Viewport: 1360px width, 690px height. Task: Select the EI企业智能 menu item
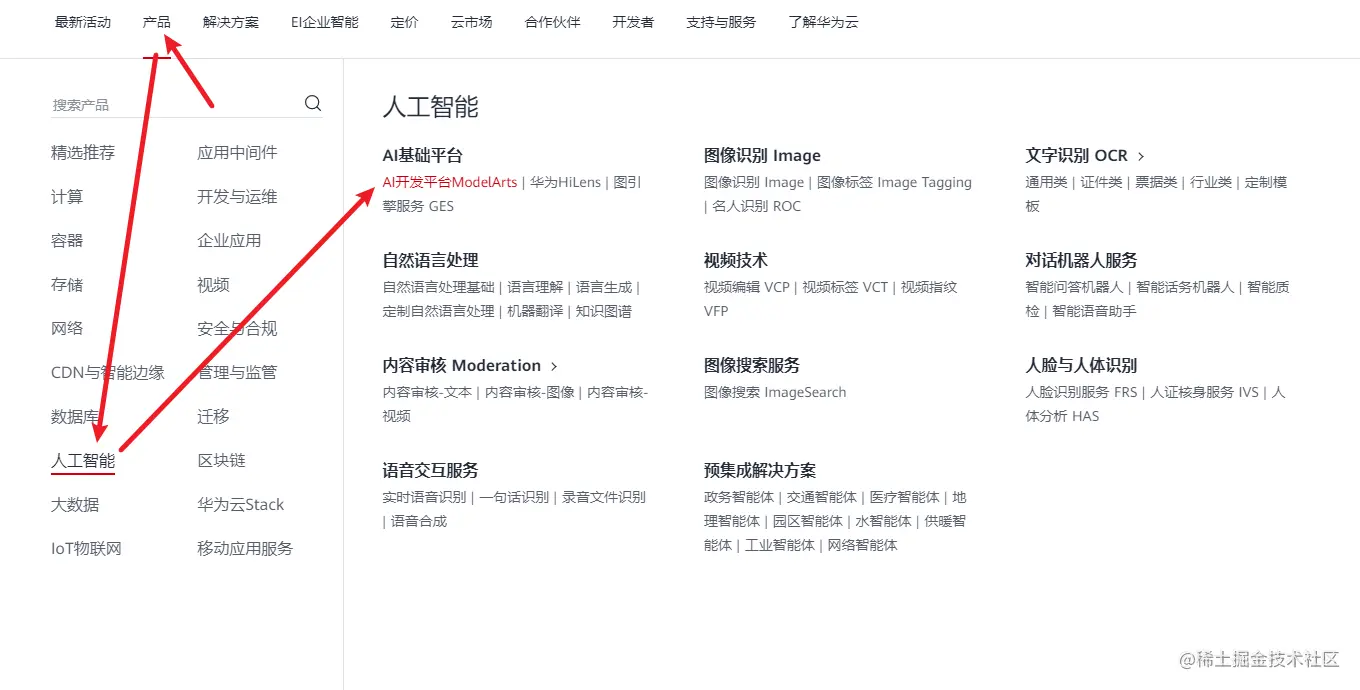click(x=325, y=22)
